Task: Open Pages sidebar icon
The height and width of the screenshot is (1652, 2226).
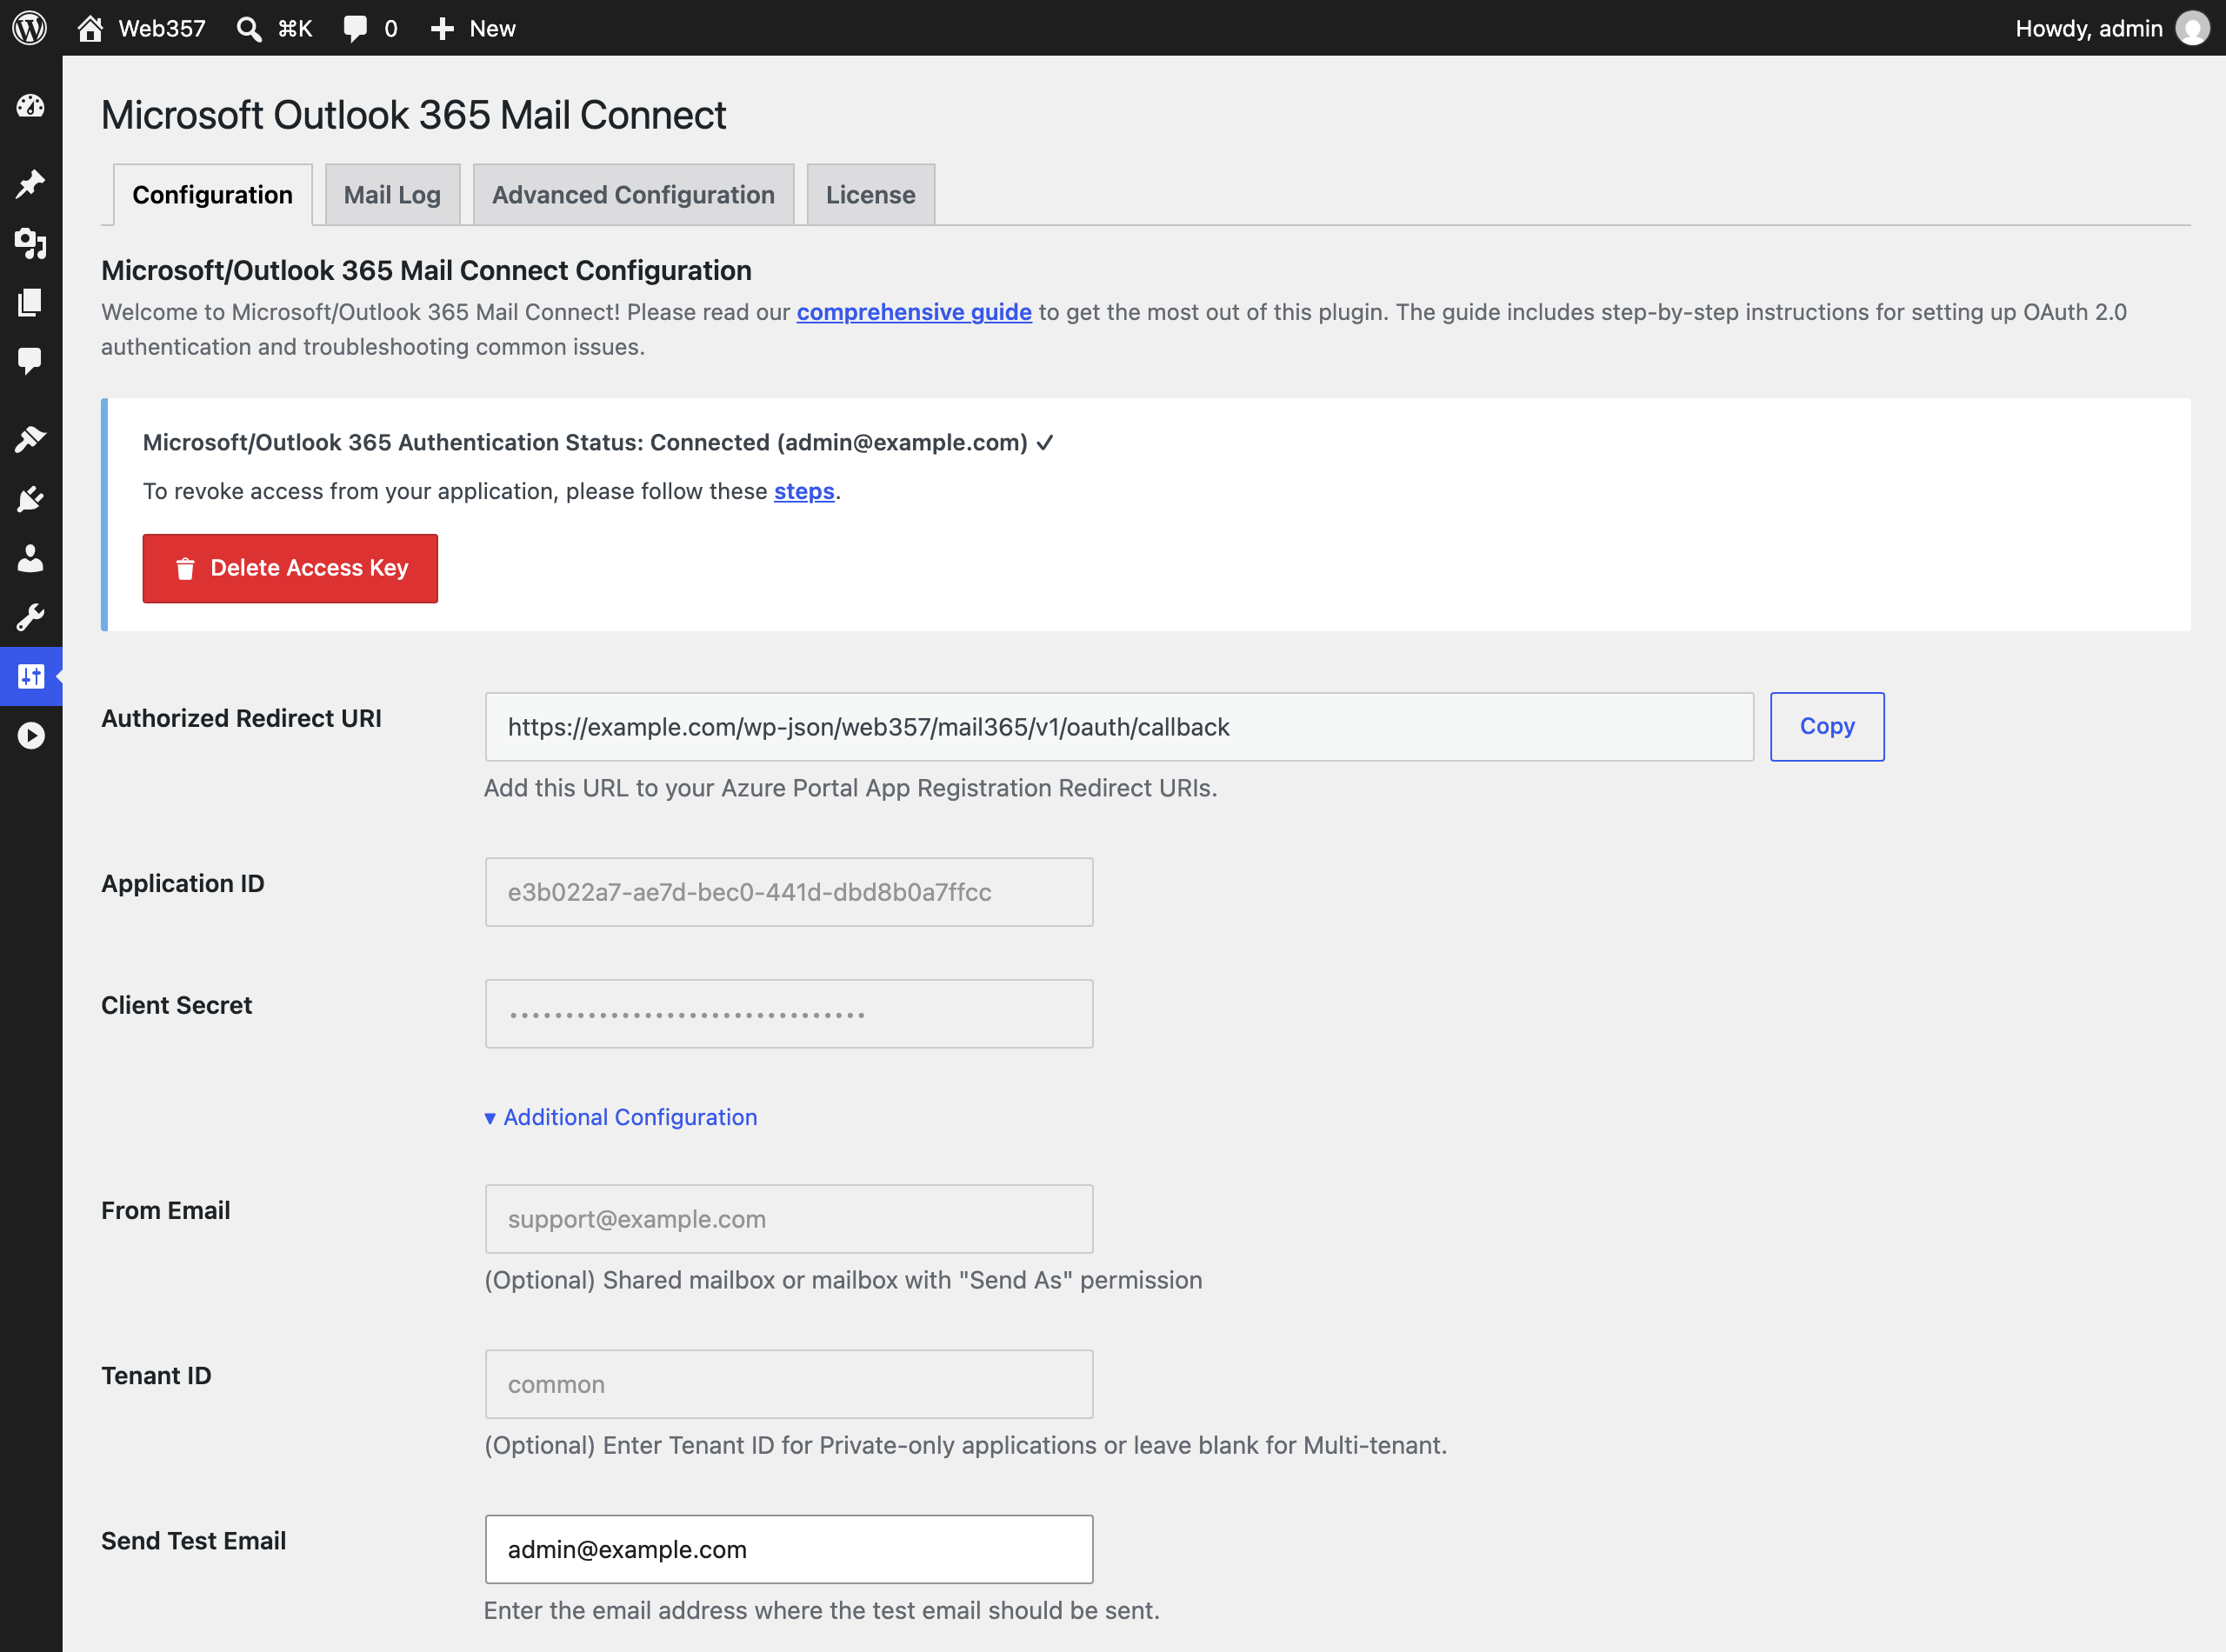Action: point(30,302)
